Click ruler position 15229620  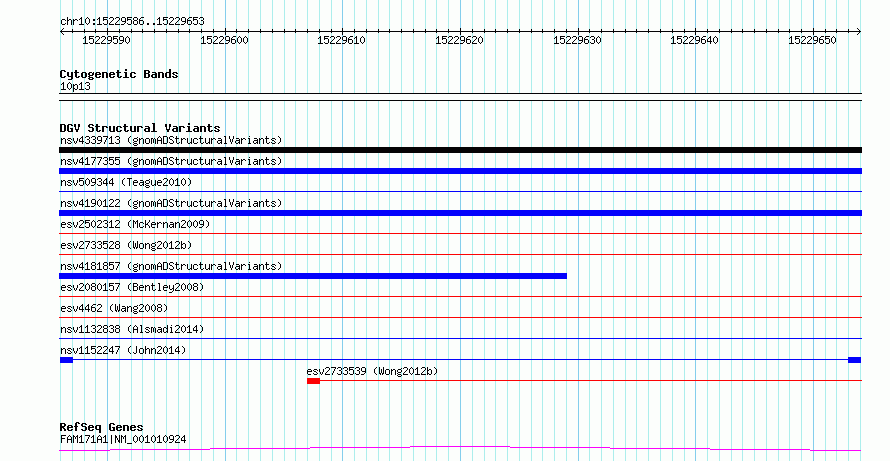click(x=459, y=40)
